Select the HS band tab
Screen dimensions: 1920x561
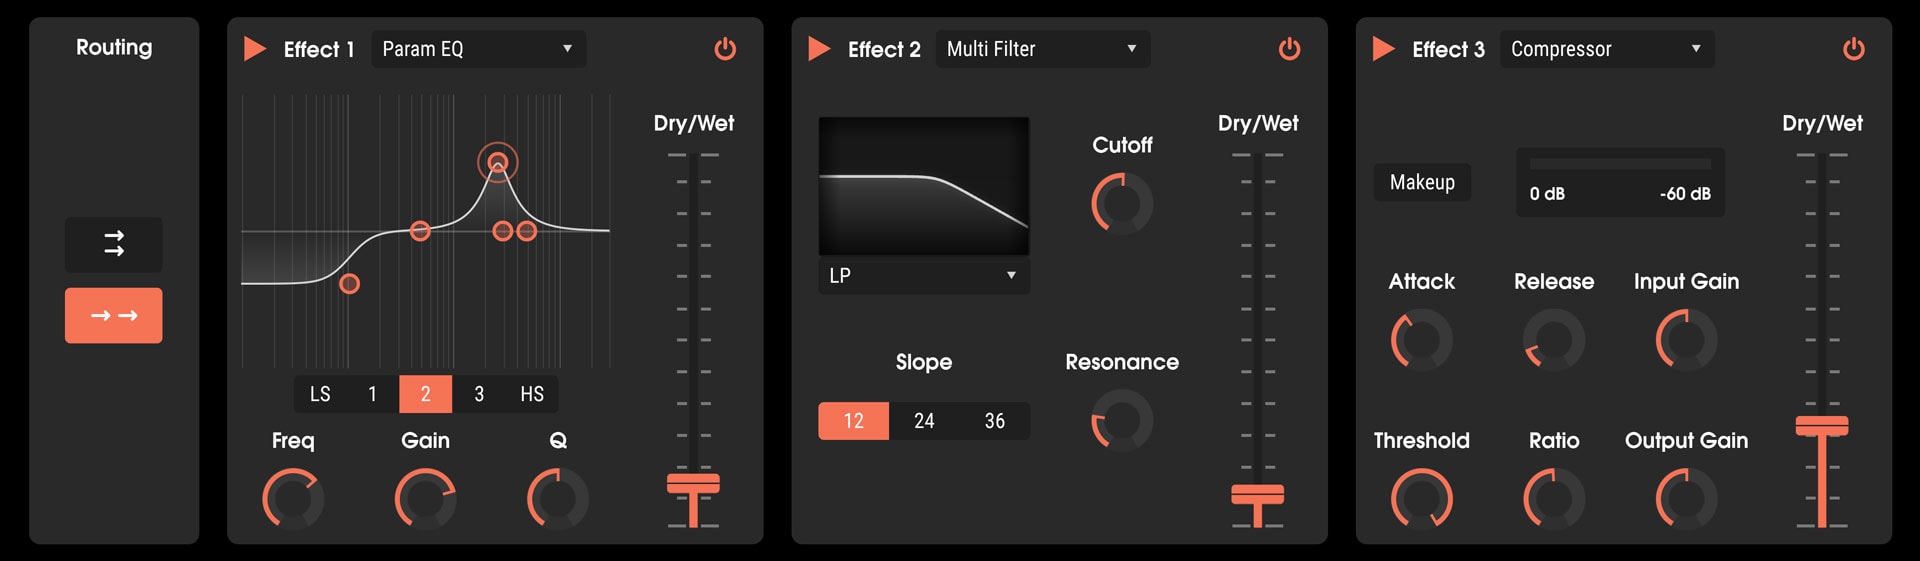pyautogui.click(x=532, y=394)
